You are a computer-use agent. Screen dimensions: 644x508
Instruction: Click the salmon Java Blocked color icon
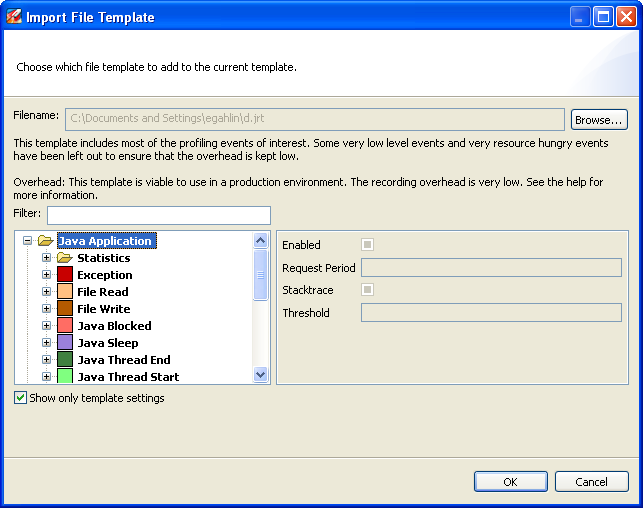(65, 325)
